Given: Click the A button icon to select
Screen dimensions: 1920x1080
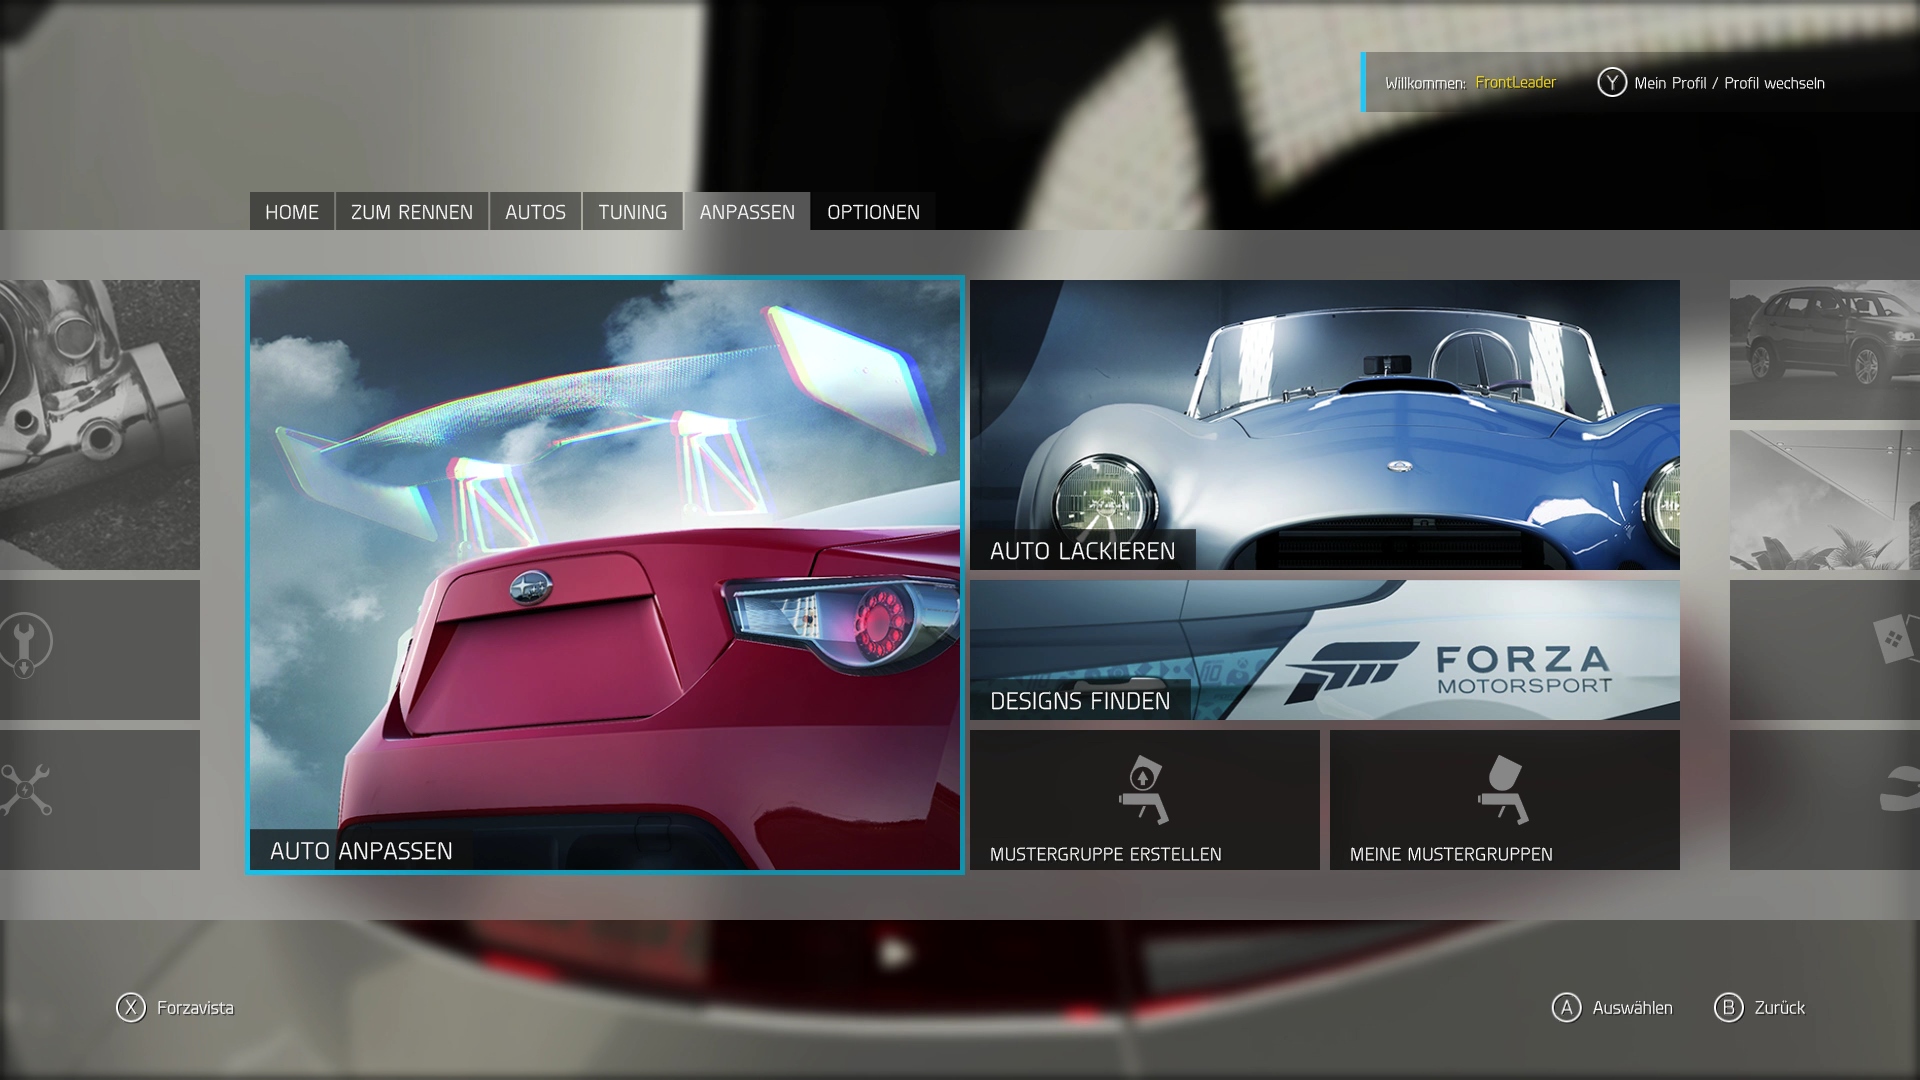Looking at the screenshot, I should [1566, 1007].
